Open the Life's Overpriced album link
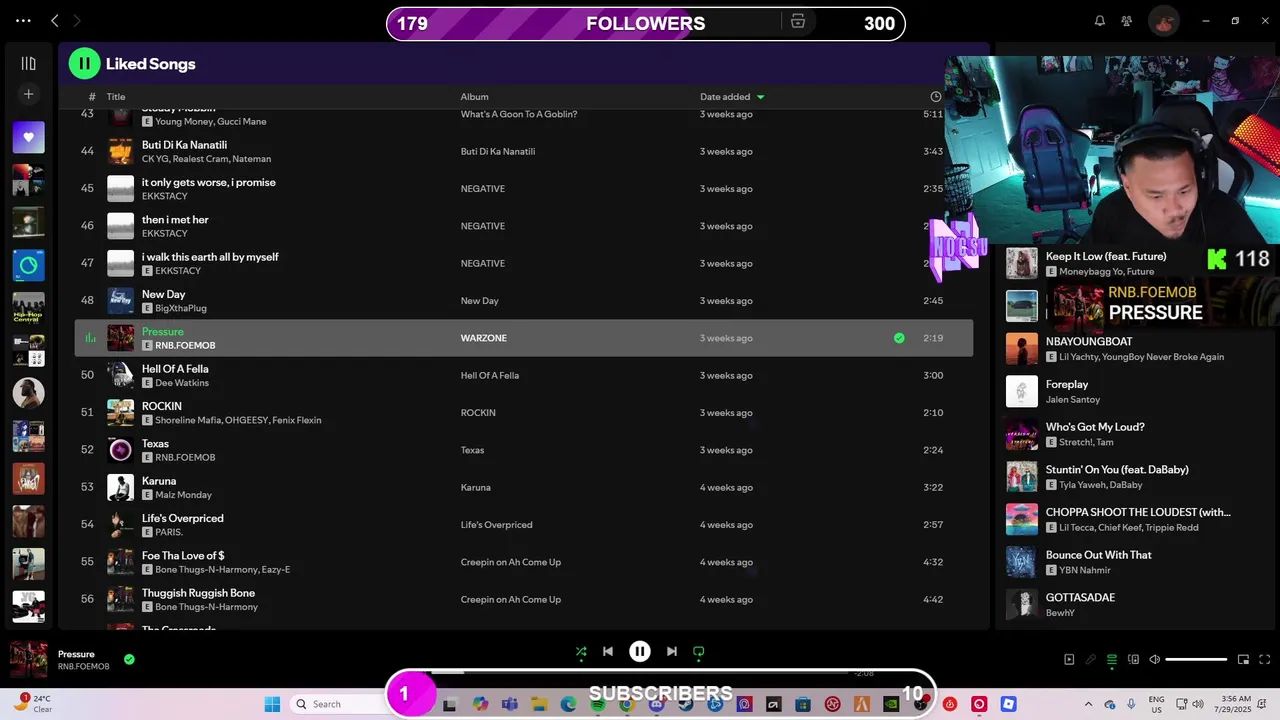1280x720 pixels. 496,525
